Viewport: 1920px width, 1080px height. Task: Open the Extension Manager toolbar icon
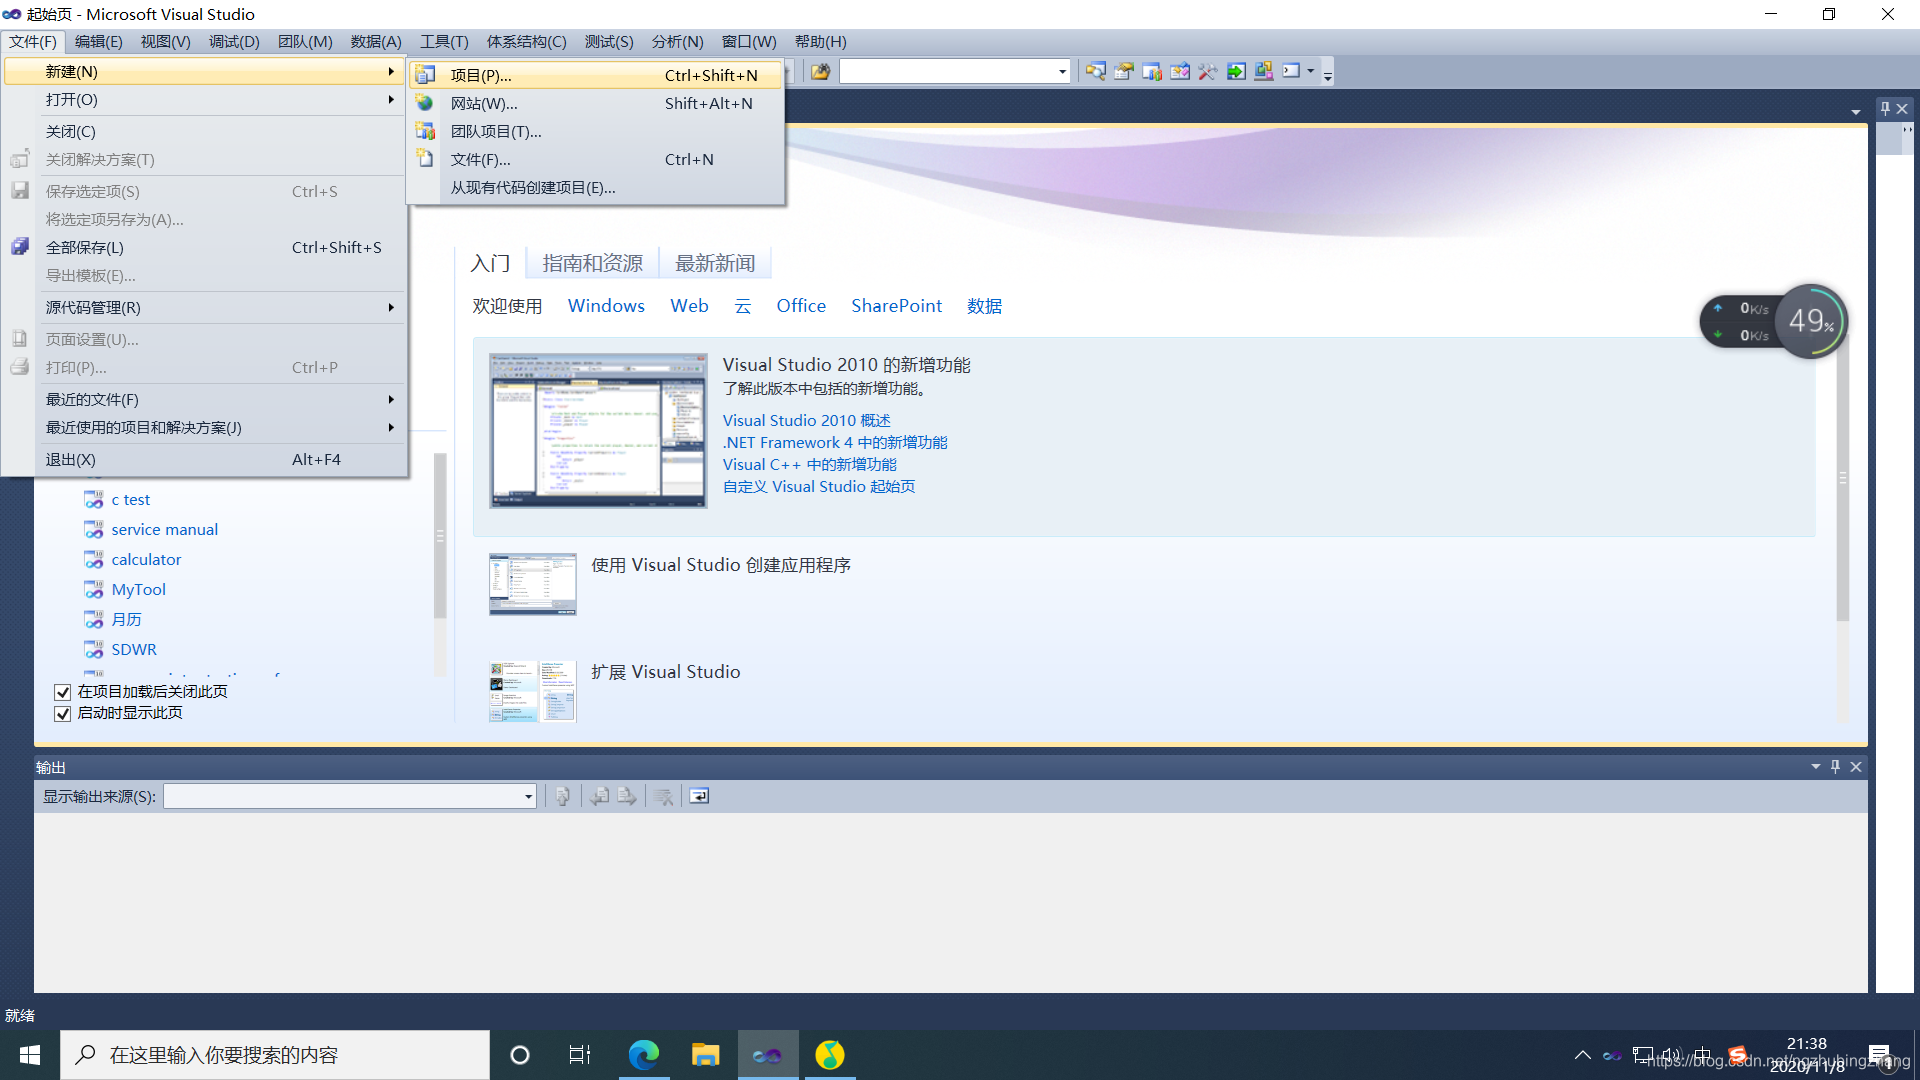click(x=1264, y=71)
